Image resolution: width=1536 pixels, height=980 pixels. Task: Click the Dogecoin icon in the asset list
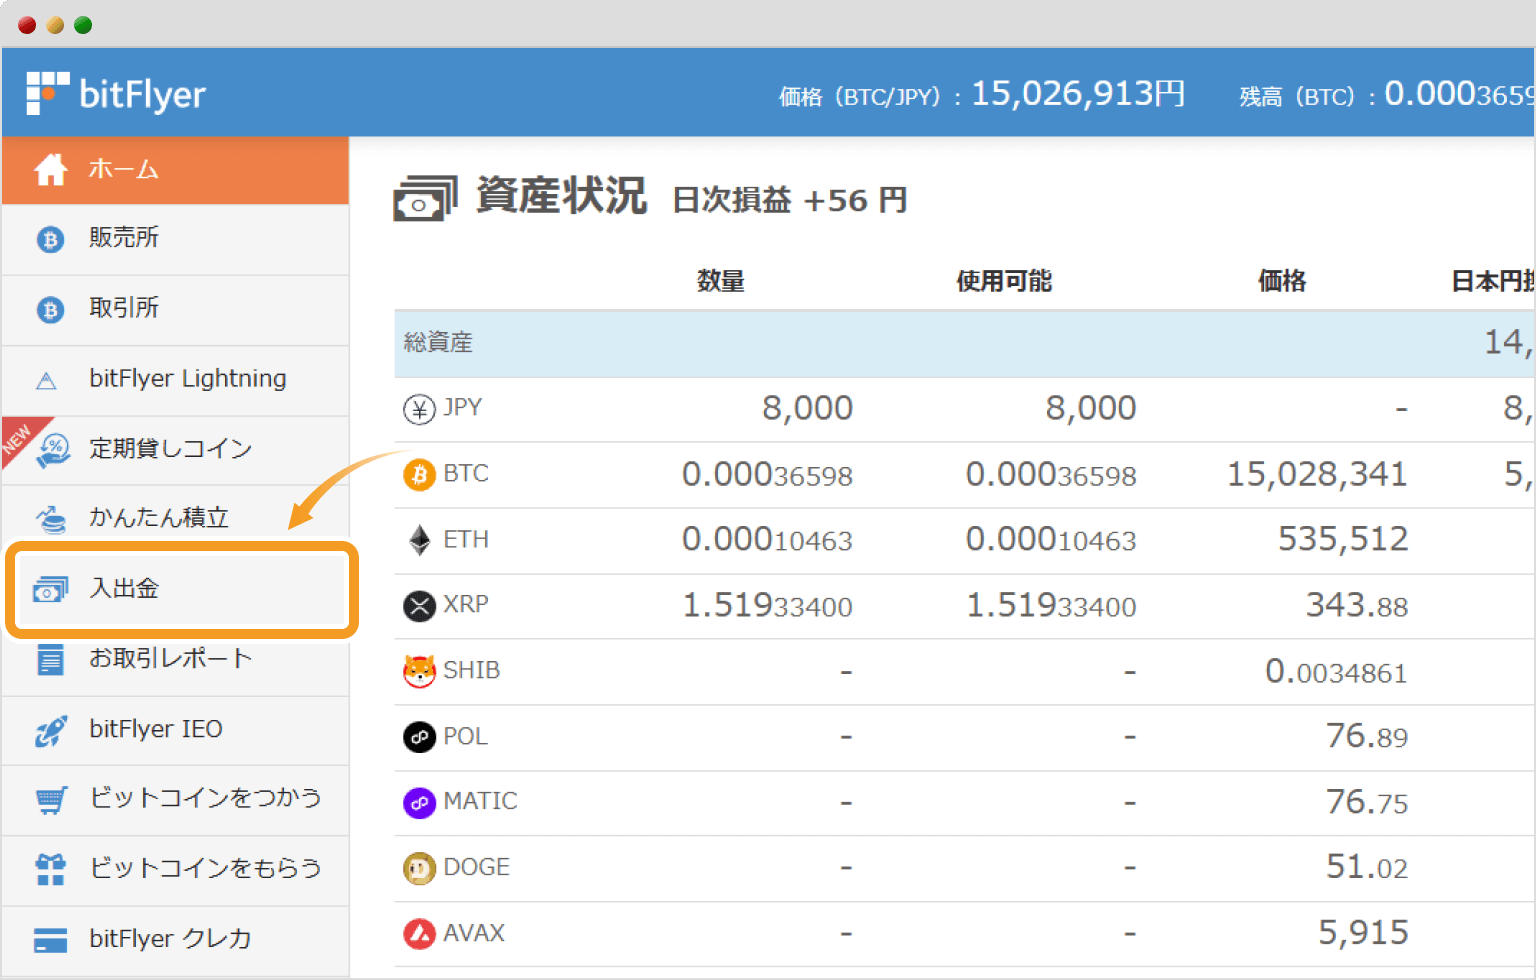(418, 867)
